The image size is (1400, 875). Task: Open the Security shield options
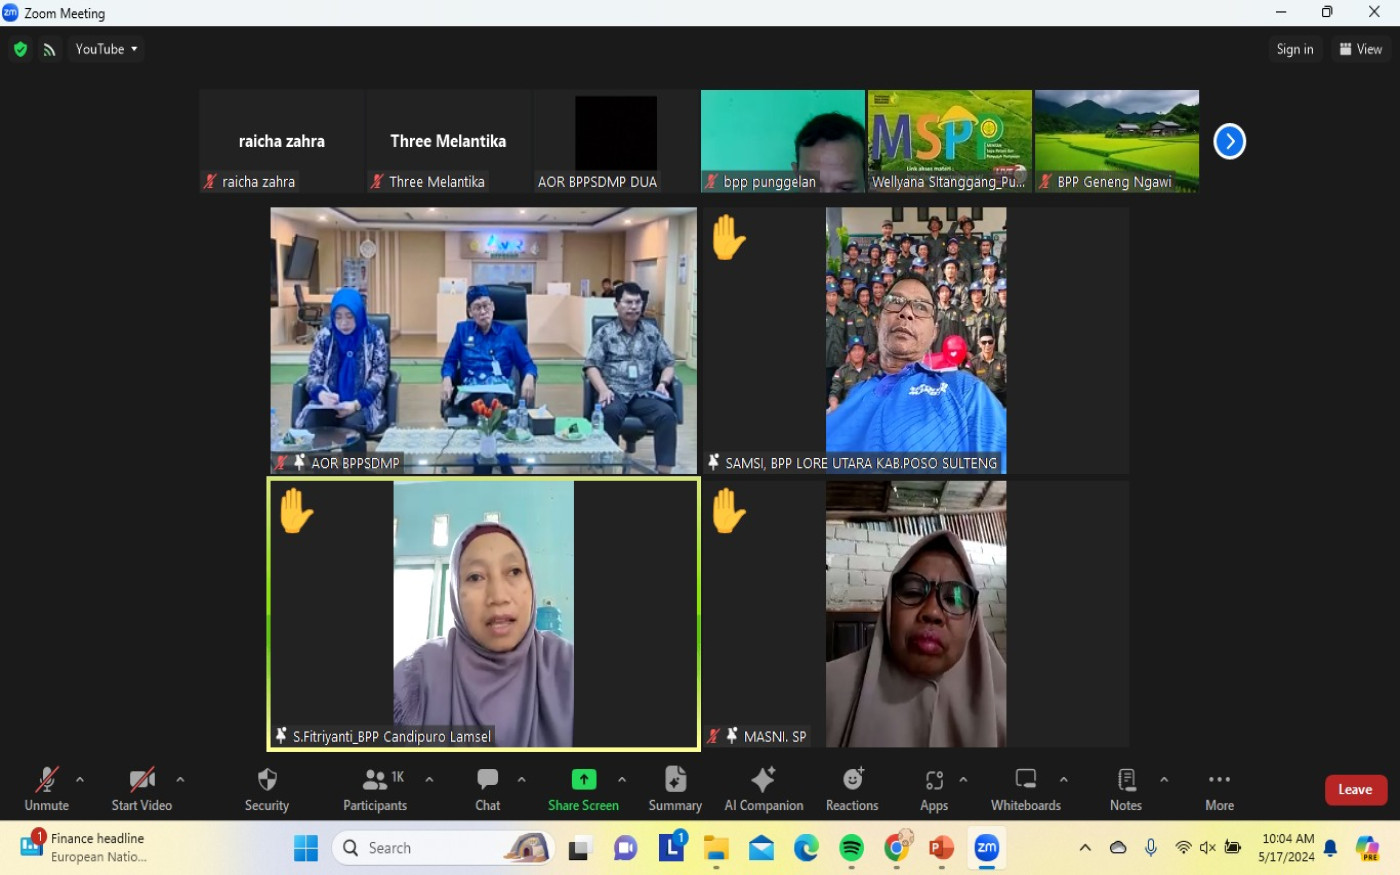point(266,789)
